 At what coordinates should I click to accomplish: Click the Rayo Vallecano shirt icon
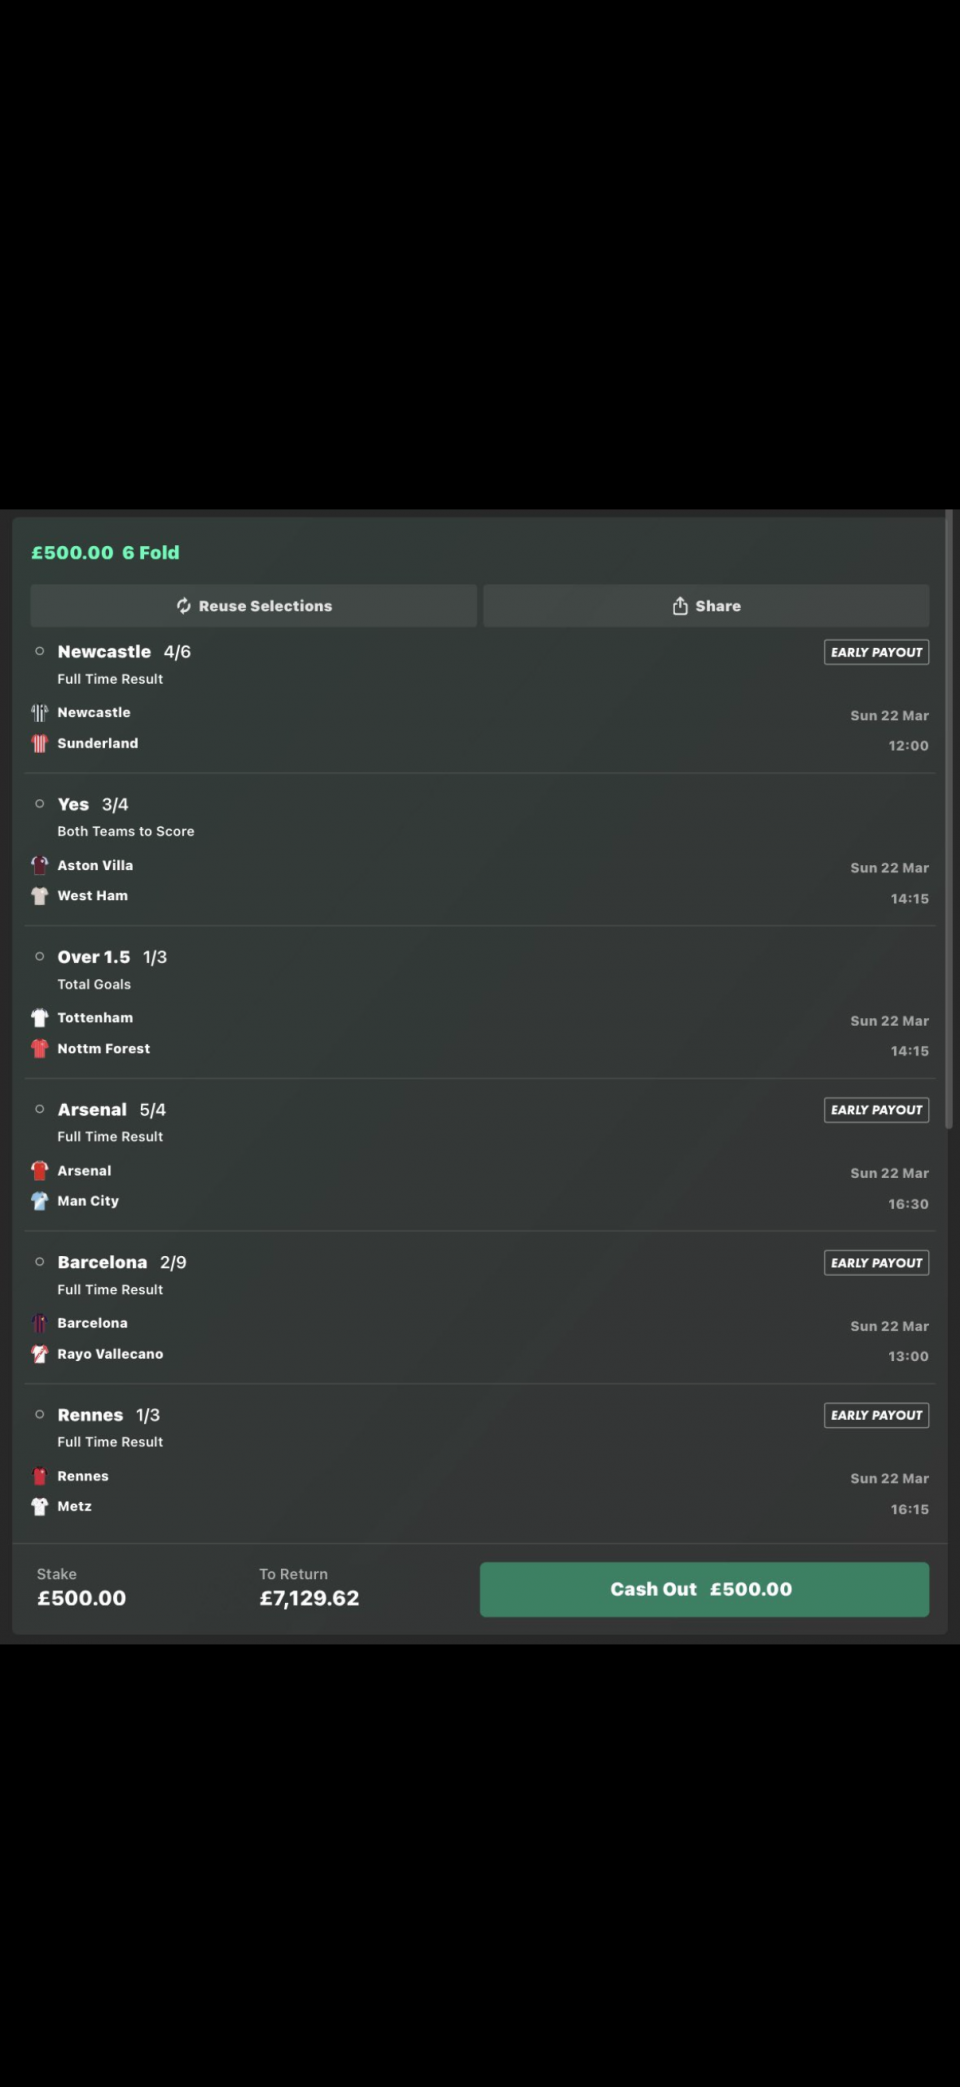tap(40, 1354)
